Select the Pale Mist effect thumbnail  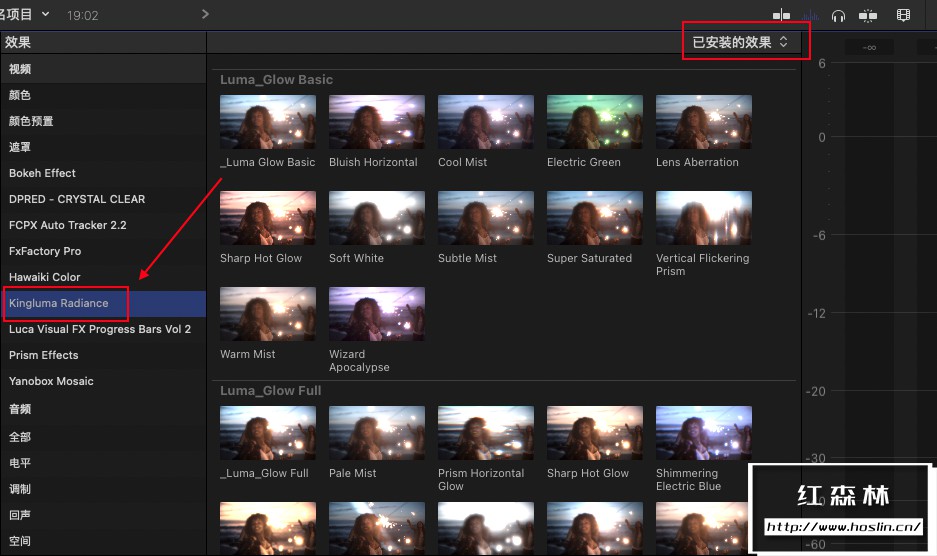376,433
